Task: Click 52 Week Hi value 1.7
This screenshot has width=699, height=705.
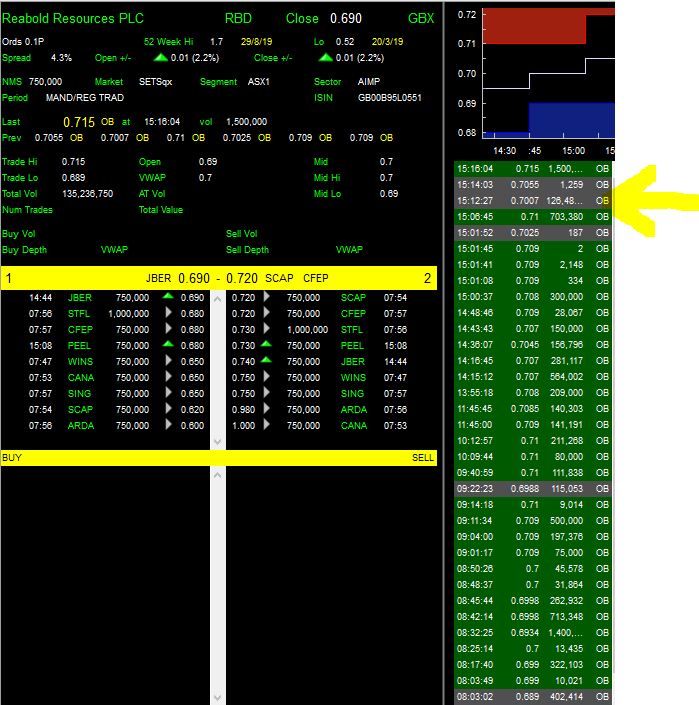Action: coord(217,42)
